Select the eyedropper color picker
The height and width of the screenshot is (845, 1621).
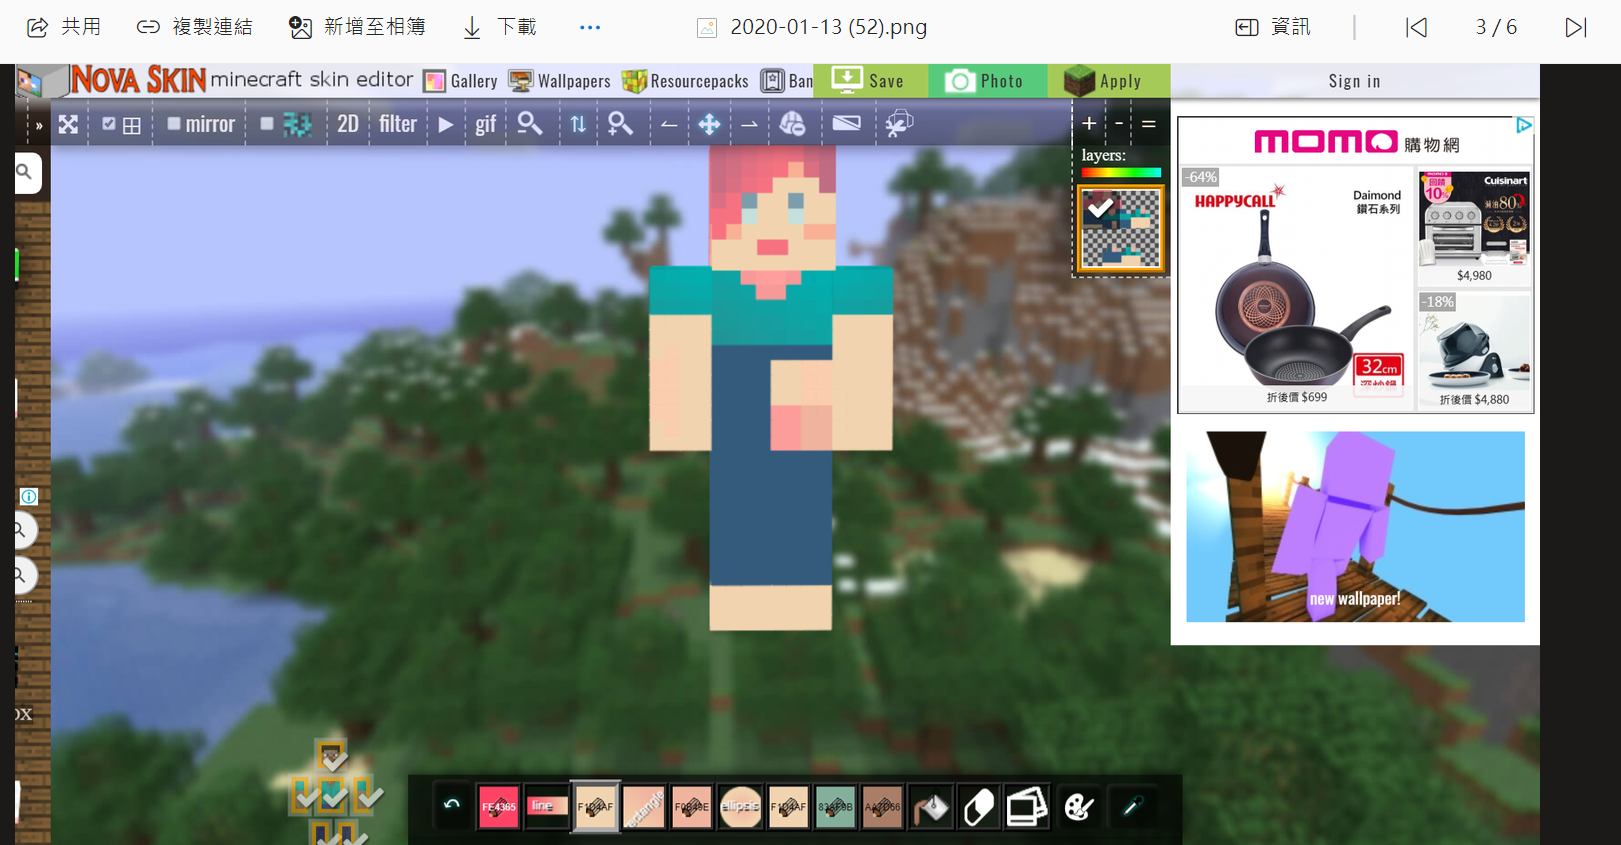[x=1132, y=806]
